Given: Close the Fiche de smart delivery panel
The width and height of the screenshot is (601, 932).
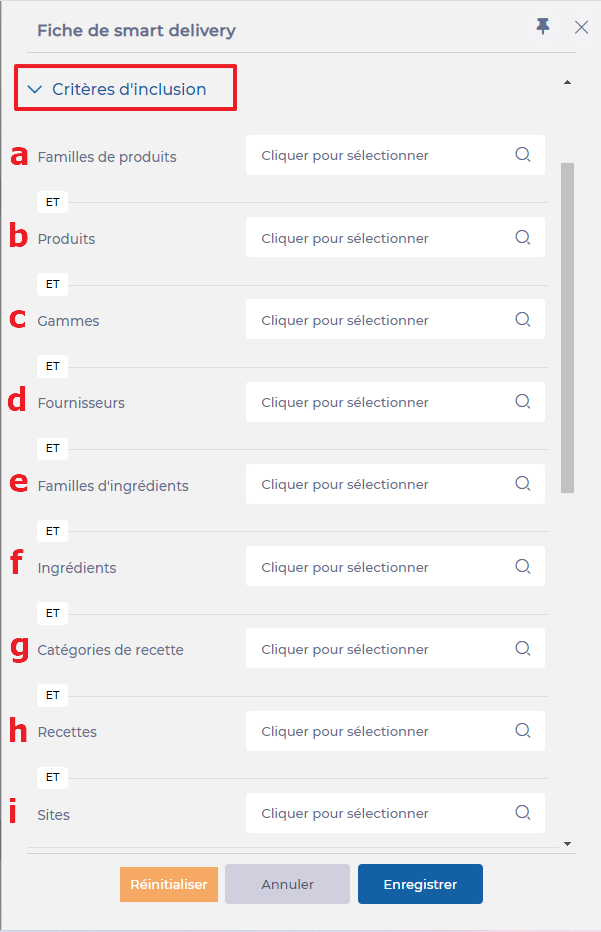Looking at the screenshot, I should pyautogui.click(x=581, y=27).
